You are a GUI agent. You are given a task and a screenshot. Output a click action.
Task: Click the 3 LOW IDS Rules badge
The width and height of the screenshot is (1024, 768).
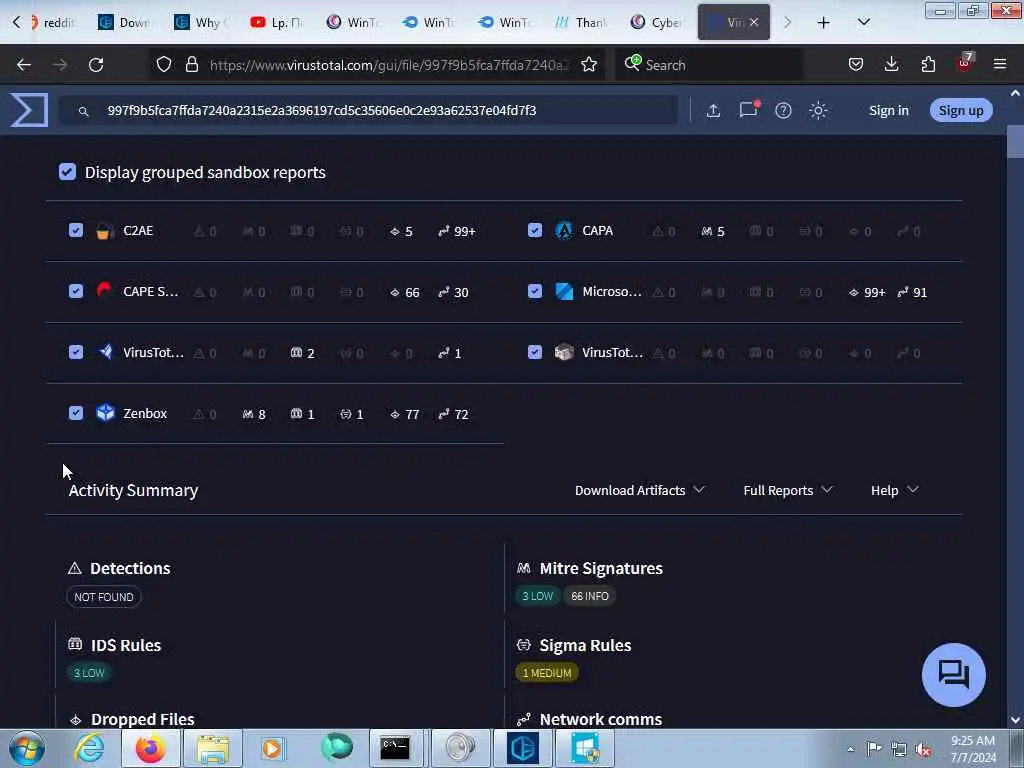tap(89, 673)
